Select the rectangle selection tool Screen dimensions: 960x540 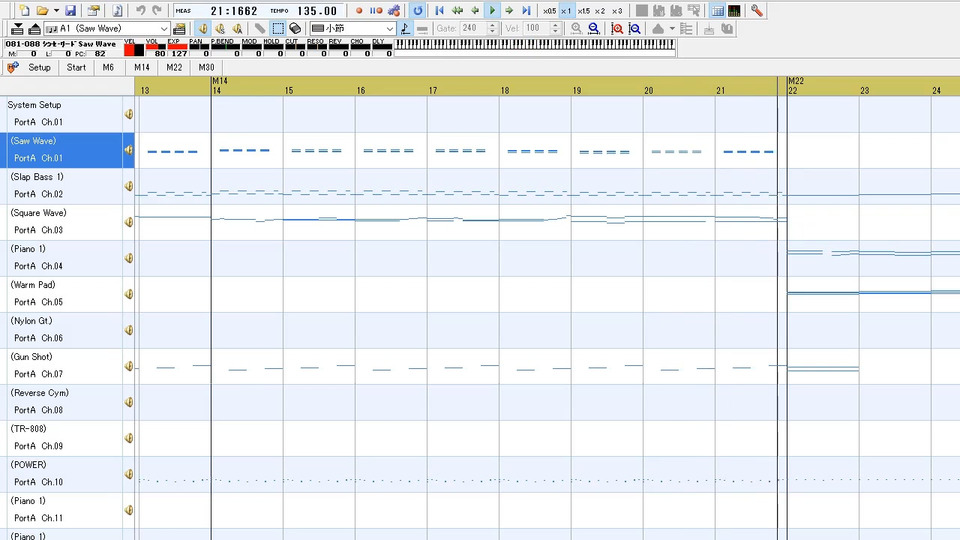click(x=278, y=28)
